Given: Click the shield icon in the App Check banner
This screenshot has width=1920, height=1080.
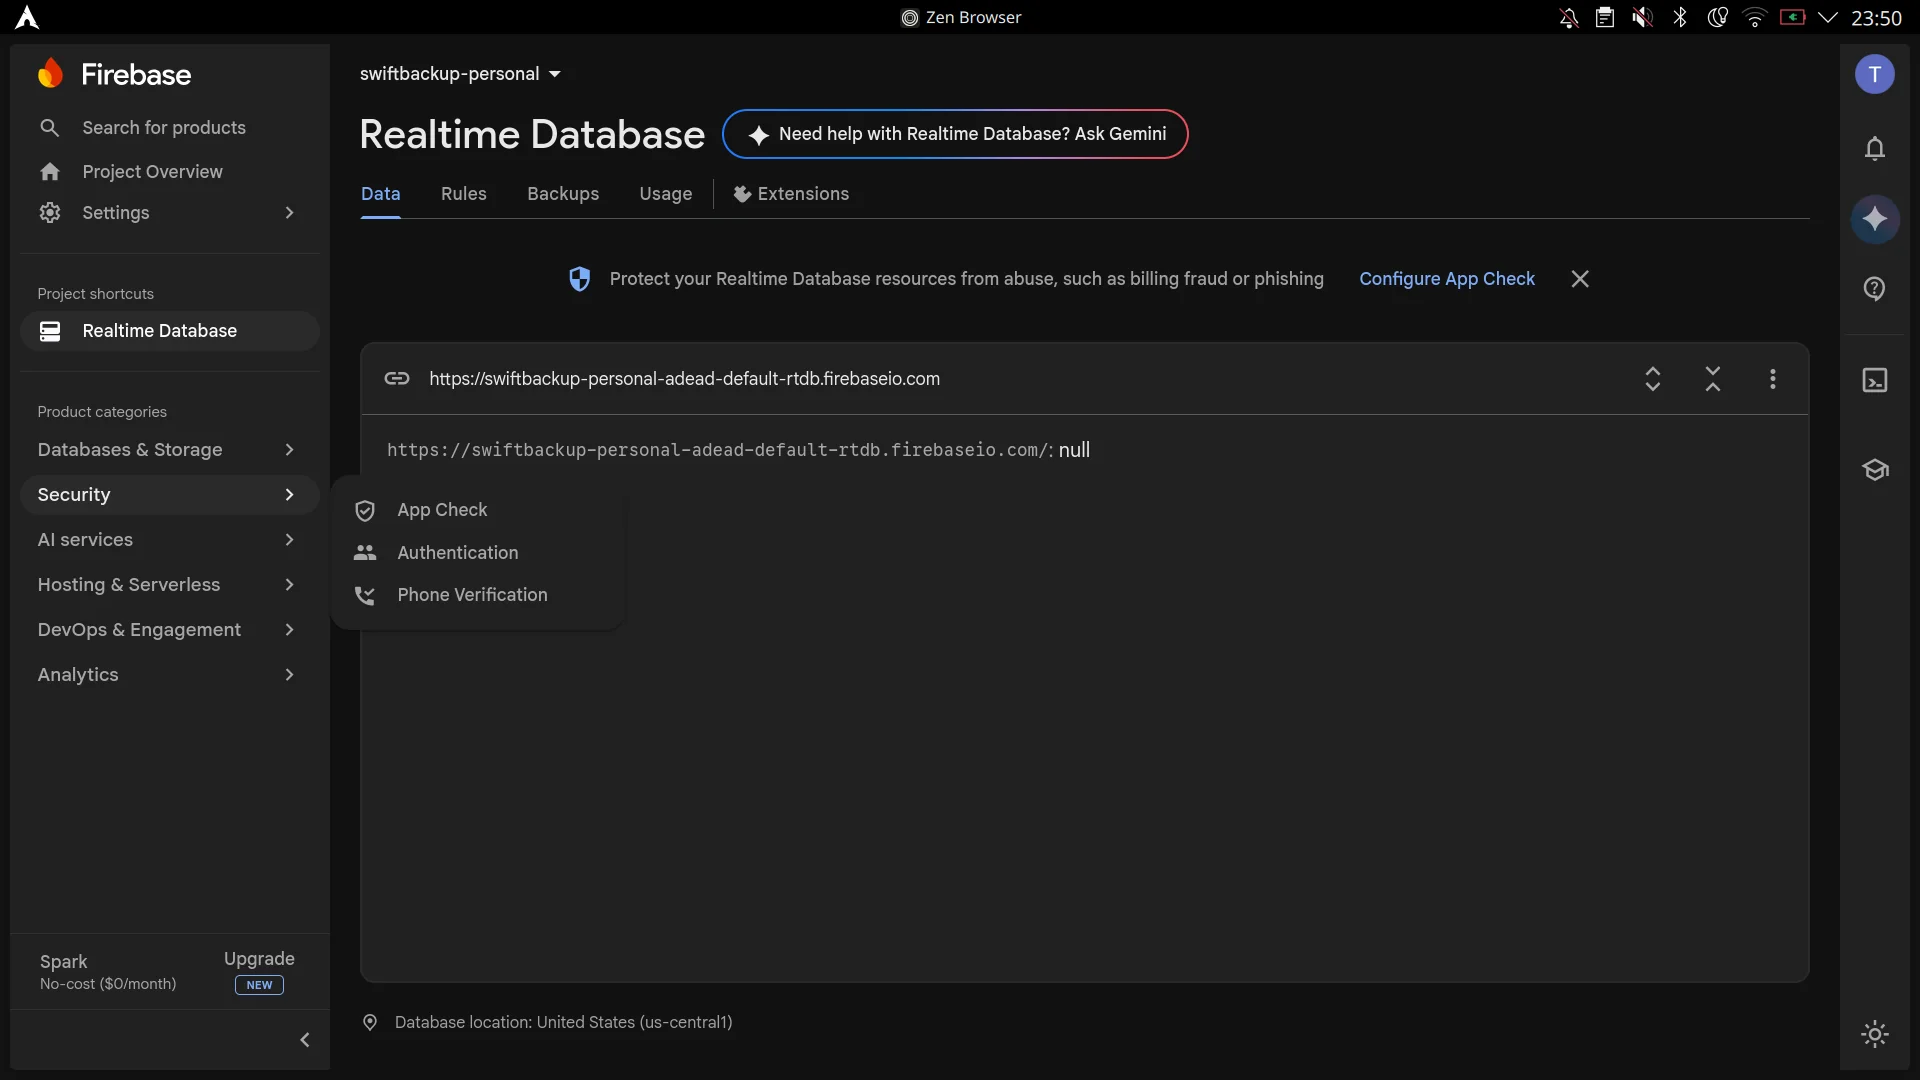Looking at the screenshot, I should pyautogui.click(x=580, y=279).
